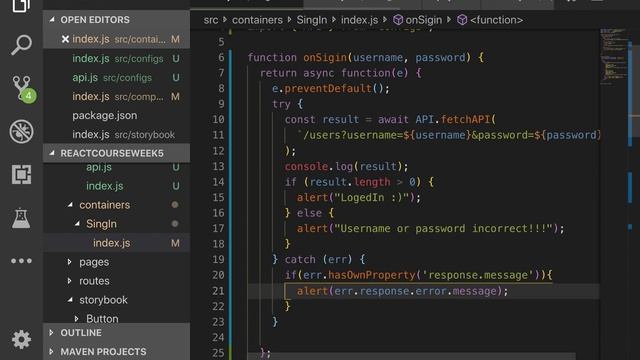Click src in the breadcrumb
The height and width of the screenshot is (360, 640).
211,20
